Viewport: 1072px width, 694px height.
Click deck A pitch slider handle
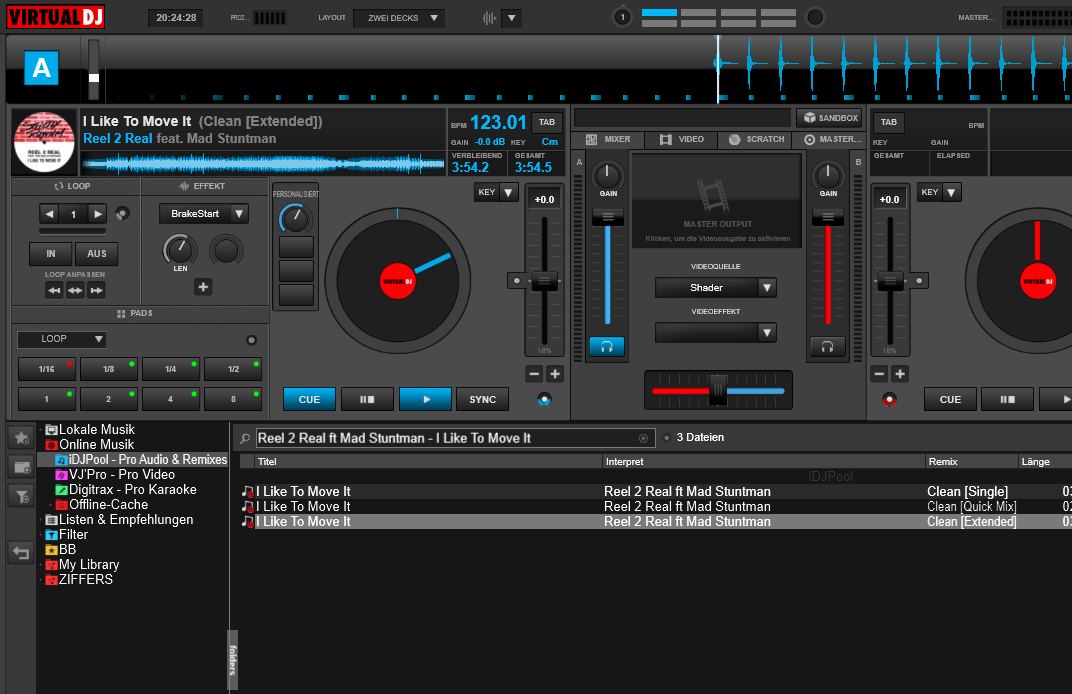pyautogui.click(x=544, y=280)
